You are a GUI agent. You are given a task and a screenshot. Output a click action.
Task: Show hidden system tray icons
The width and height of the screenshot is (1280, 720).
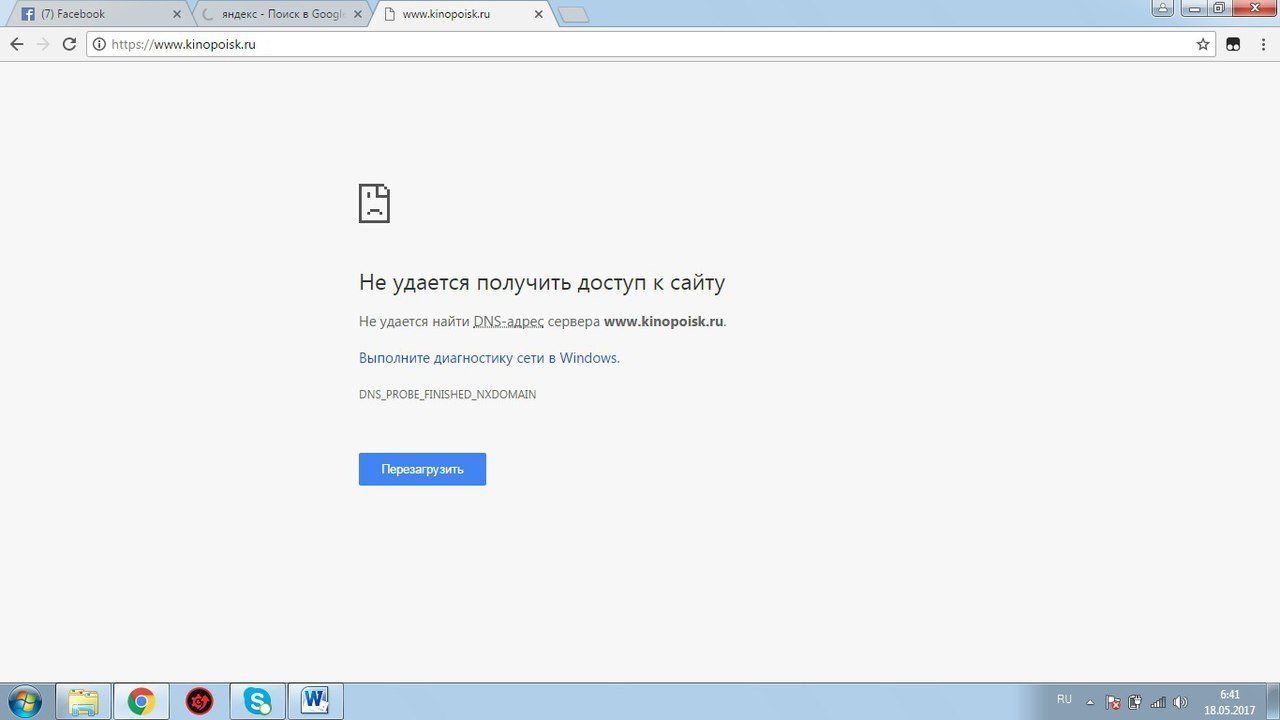coord(1090,702)
